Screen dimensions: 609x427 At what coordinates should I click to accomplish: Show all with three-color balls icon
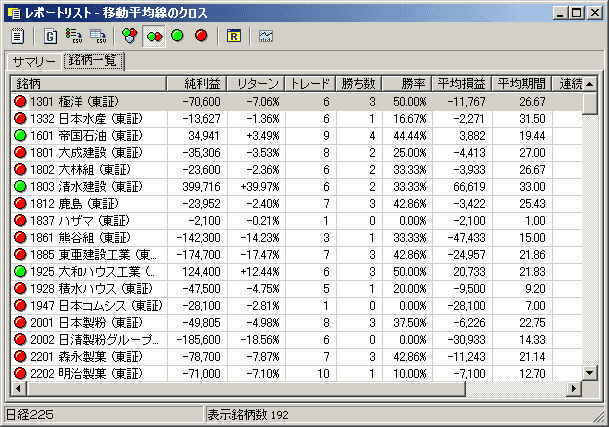(130, 36)
